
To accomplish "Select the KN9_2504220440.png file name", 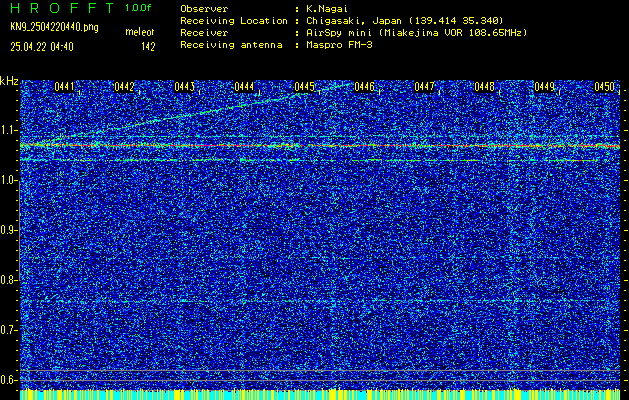I will coord(54,27).
